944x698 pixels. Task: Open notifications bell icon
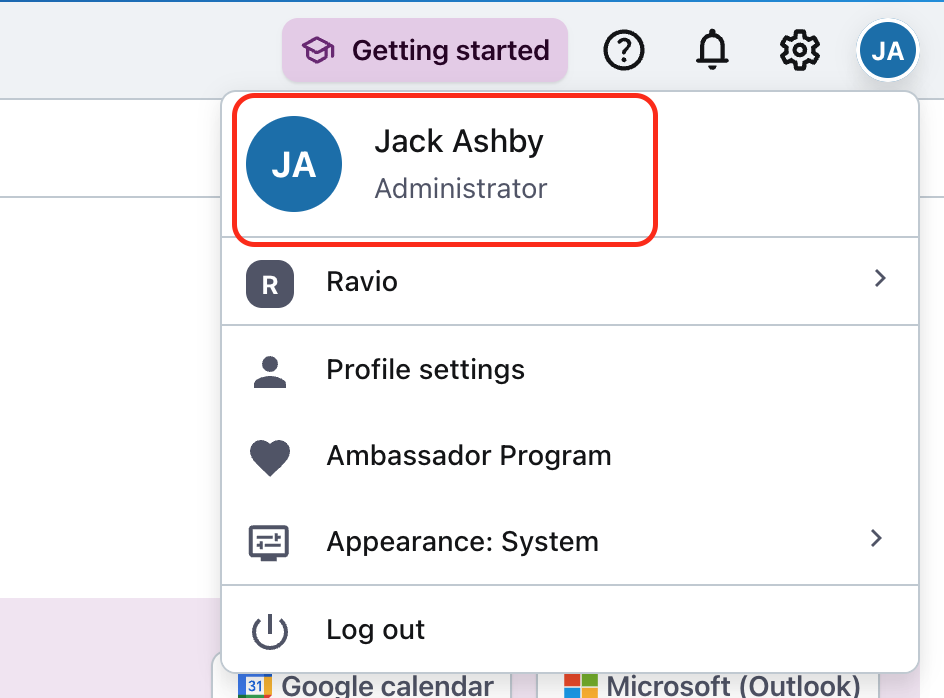click(712, 49)
